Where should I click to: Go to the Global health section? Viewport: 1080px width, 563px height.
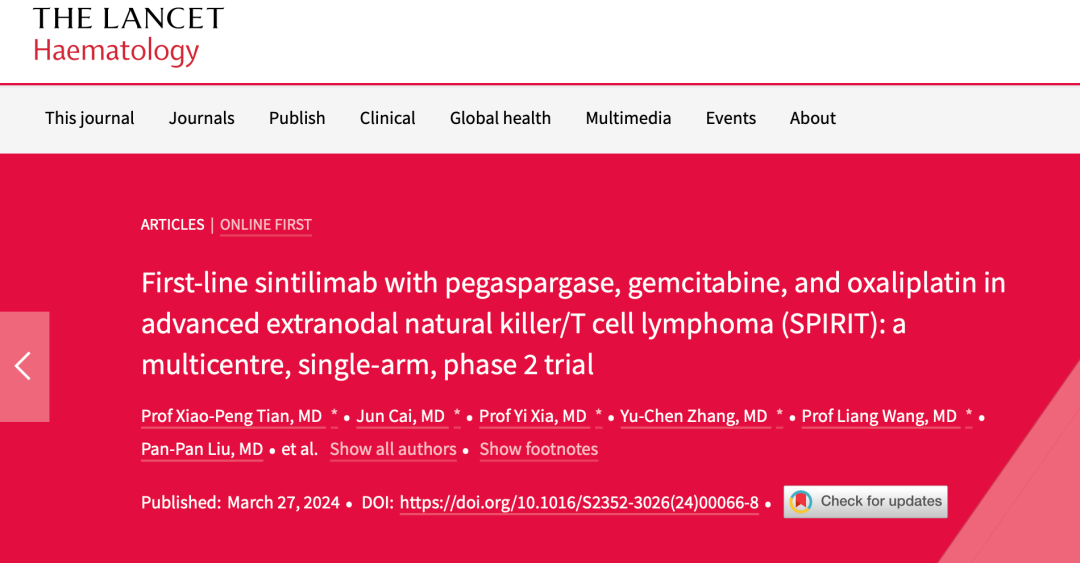click(x=500, y=118)
